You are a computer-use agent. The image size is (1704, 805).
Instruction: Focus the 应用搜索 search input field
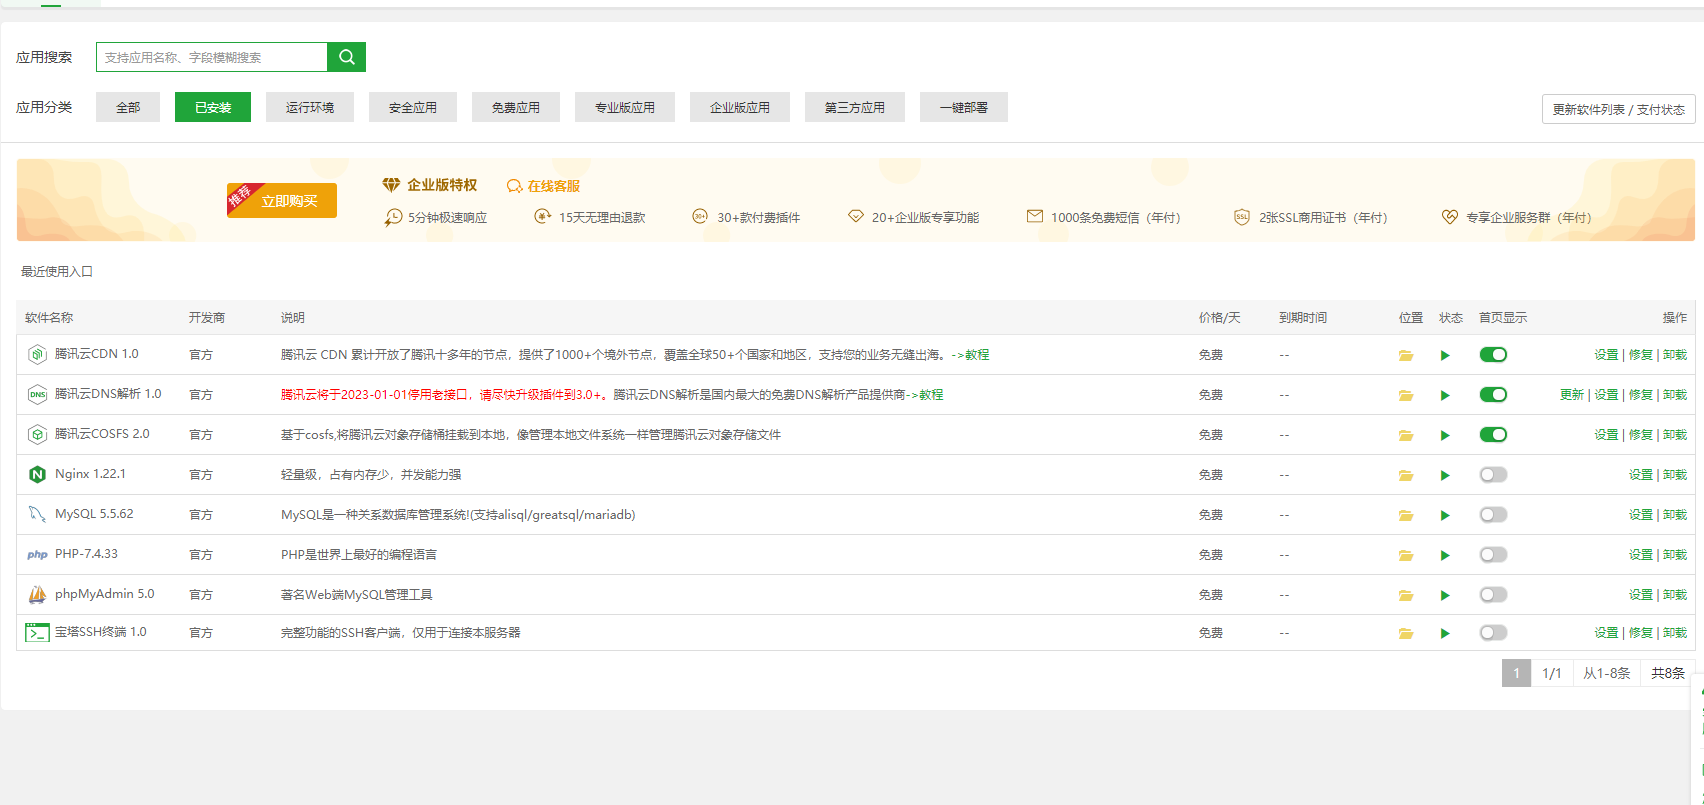point(212,57)
